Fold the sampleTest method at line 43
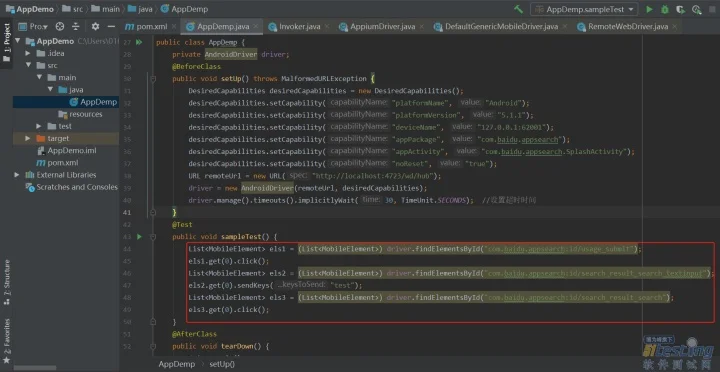 tap(153, 237)
